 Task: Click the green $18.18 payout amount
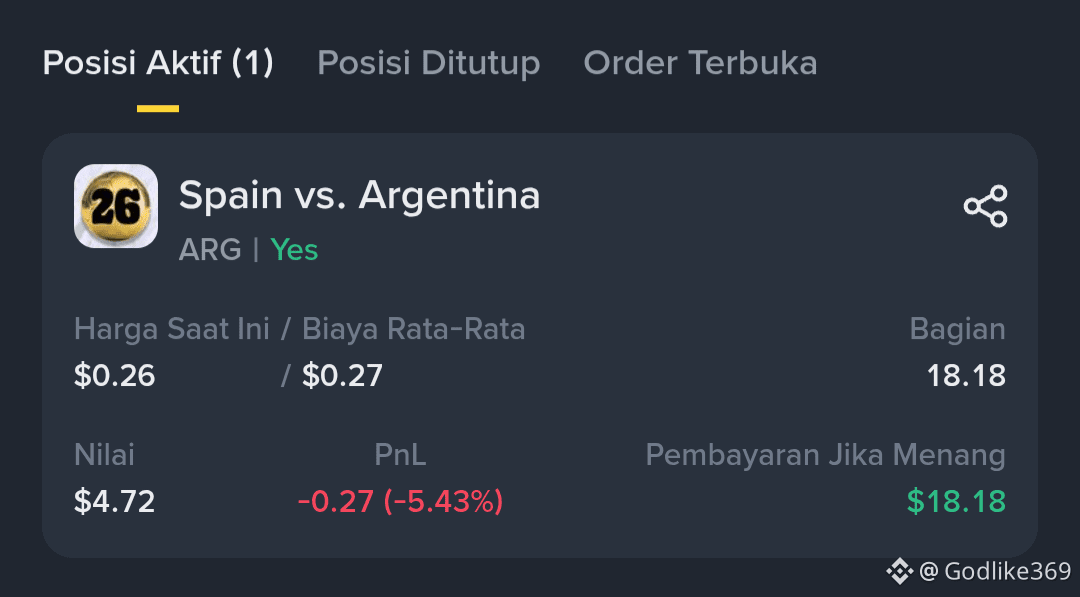[x=956, y=501]
